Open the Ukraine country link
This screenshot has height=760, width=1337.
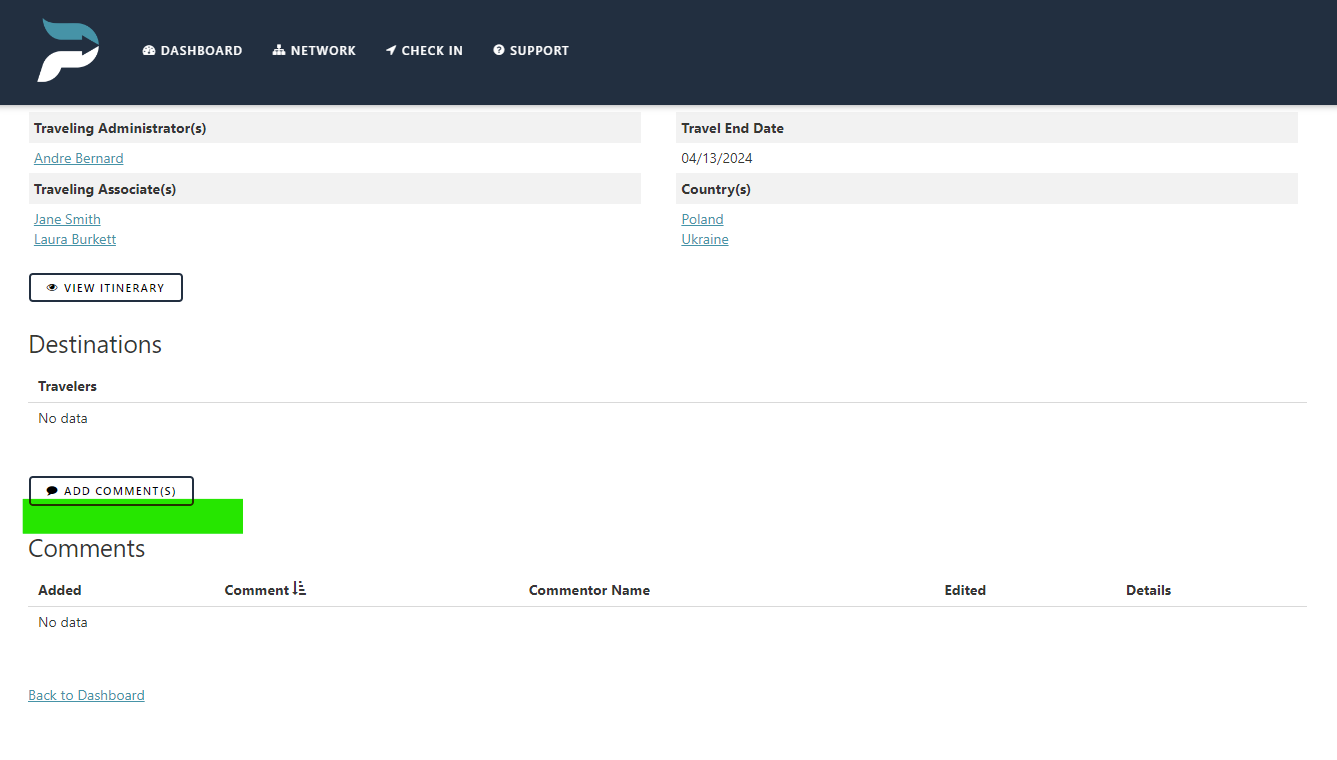click(x=705, y=239)
